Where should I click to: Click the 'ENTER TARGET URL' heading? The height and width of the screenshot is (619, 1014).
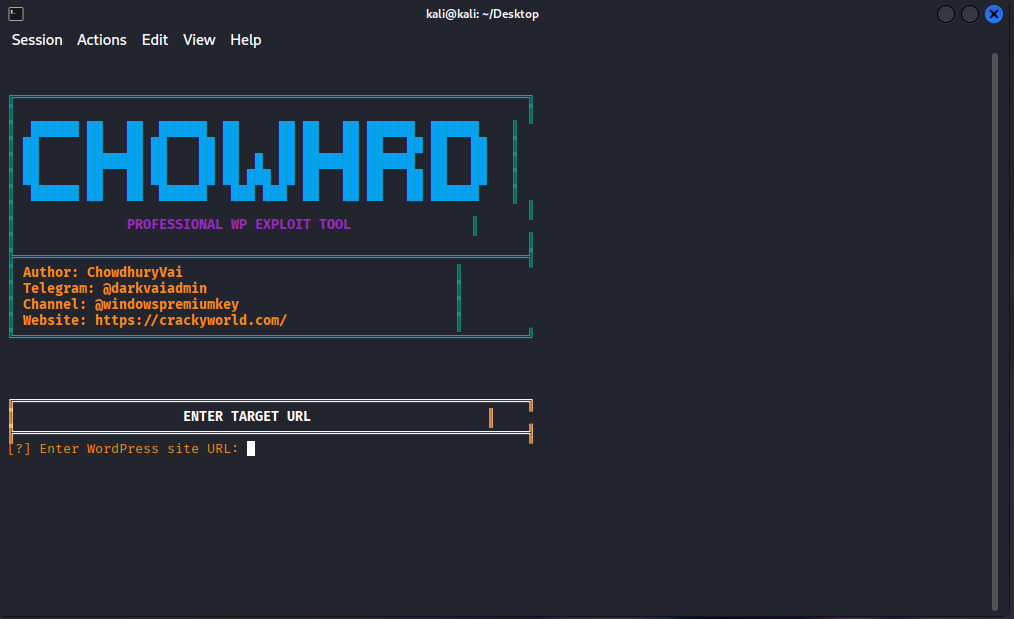click(x=246, y=417)
